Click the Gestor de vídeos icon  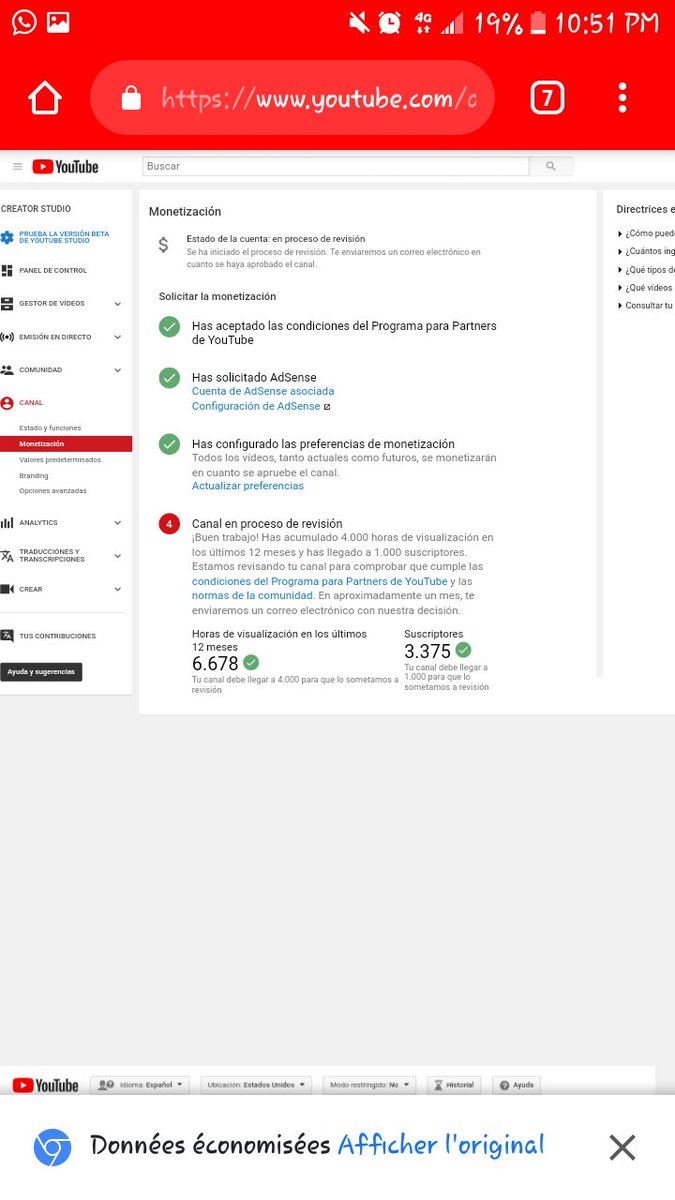pos(7,304)
